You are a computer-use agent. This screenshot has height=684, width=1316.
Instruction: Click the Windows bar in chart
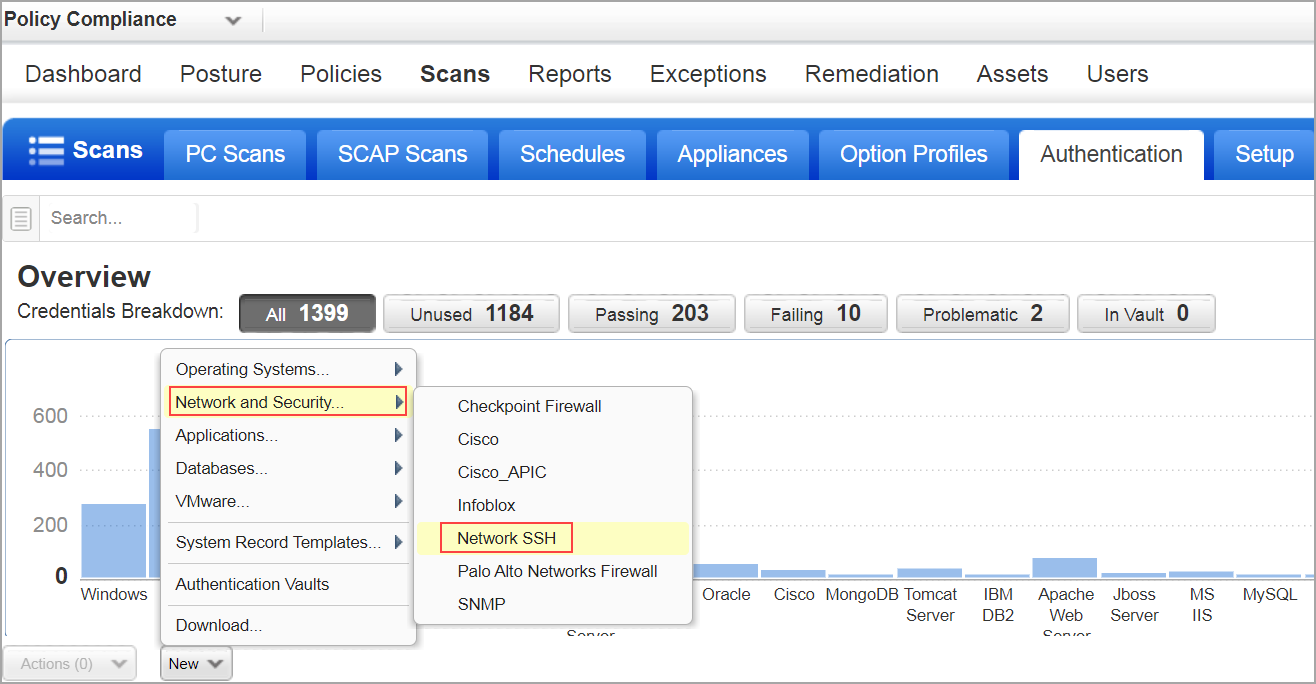point(113,540)
